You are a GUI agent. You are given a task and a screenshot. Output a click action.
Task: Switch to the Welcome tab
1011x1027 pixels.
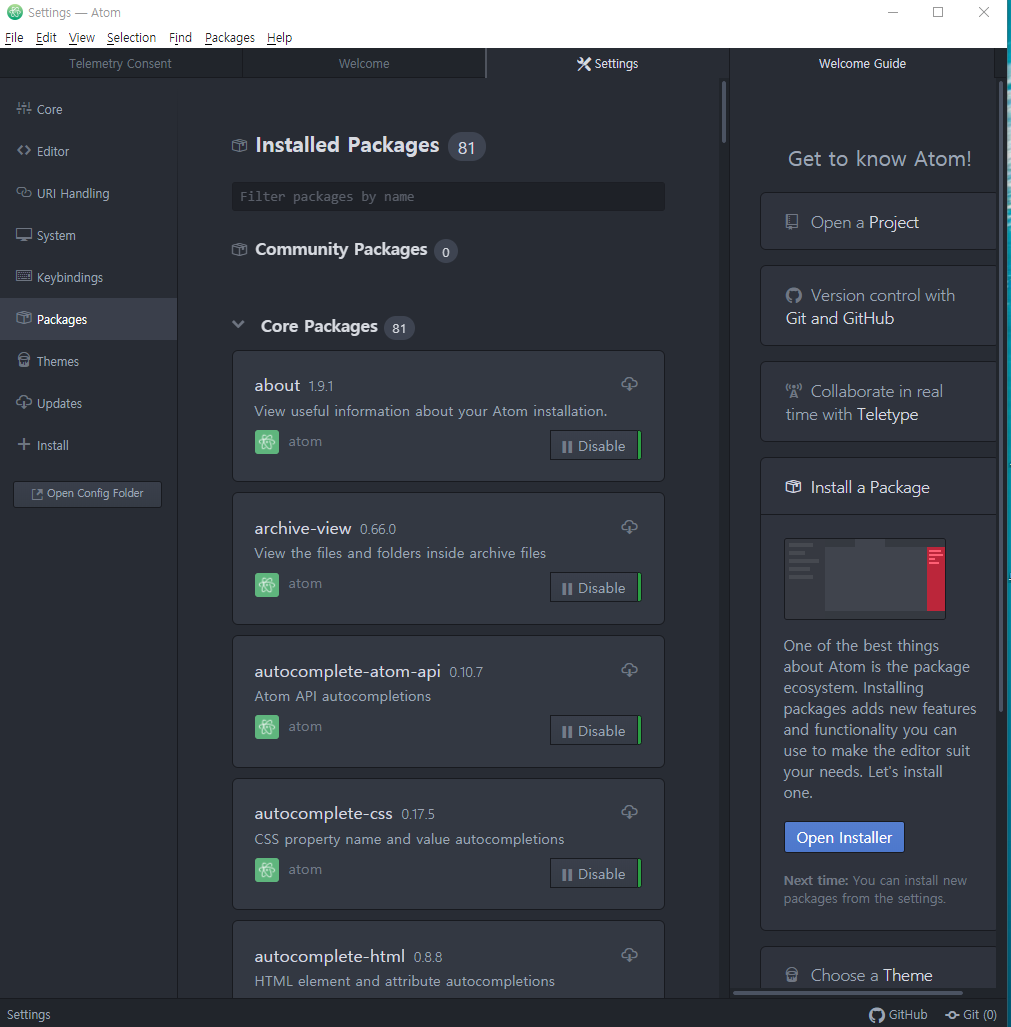pyautogui.click(x=364, y=64)
